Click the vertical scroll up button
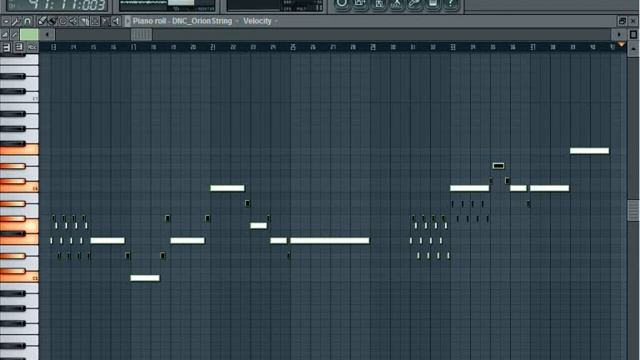Screen dimensions: 640x360 (x=633, y=49)
